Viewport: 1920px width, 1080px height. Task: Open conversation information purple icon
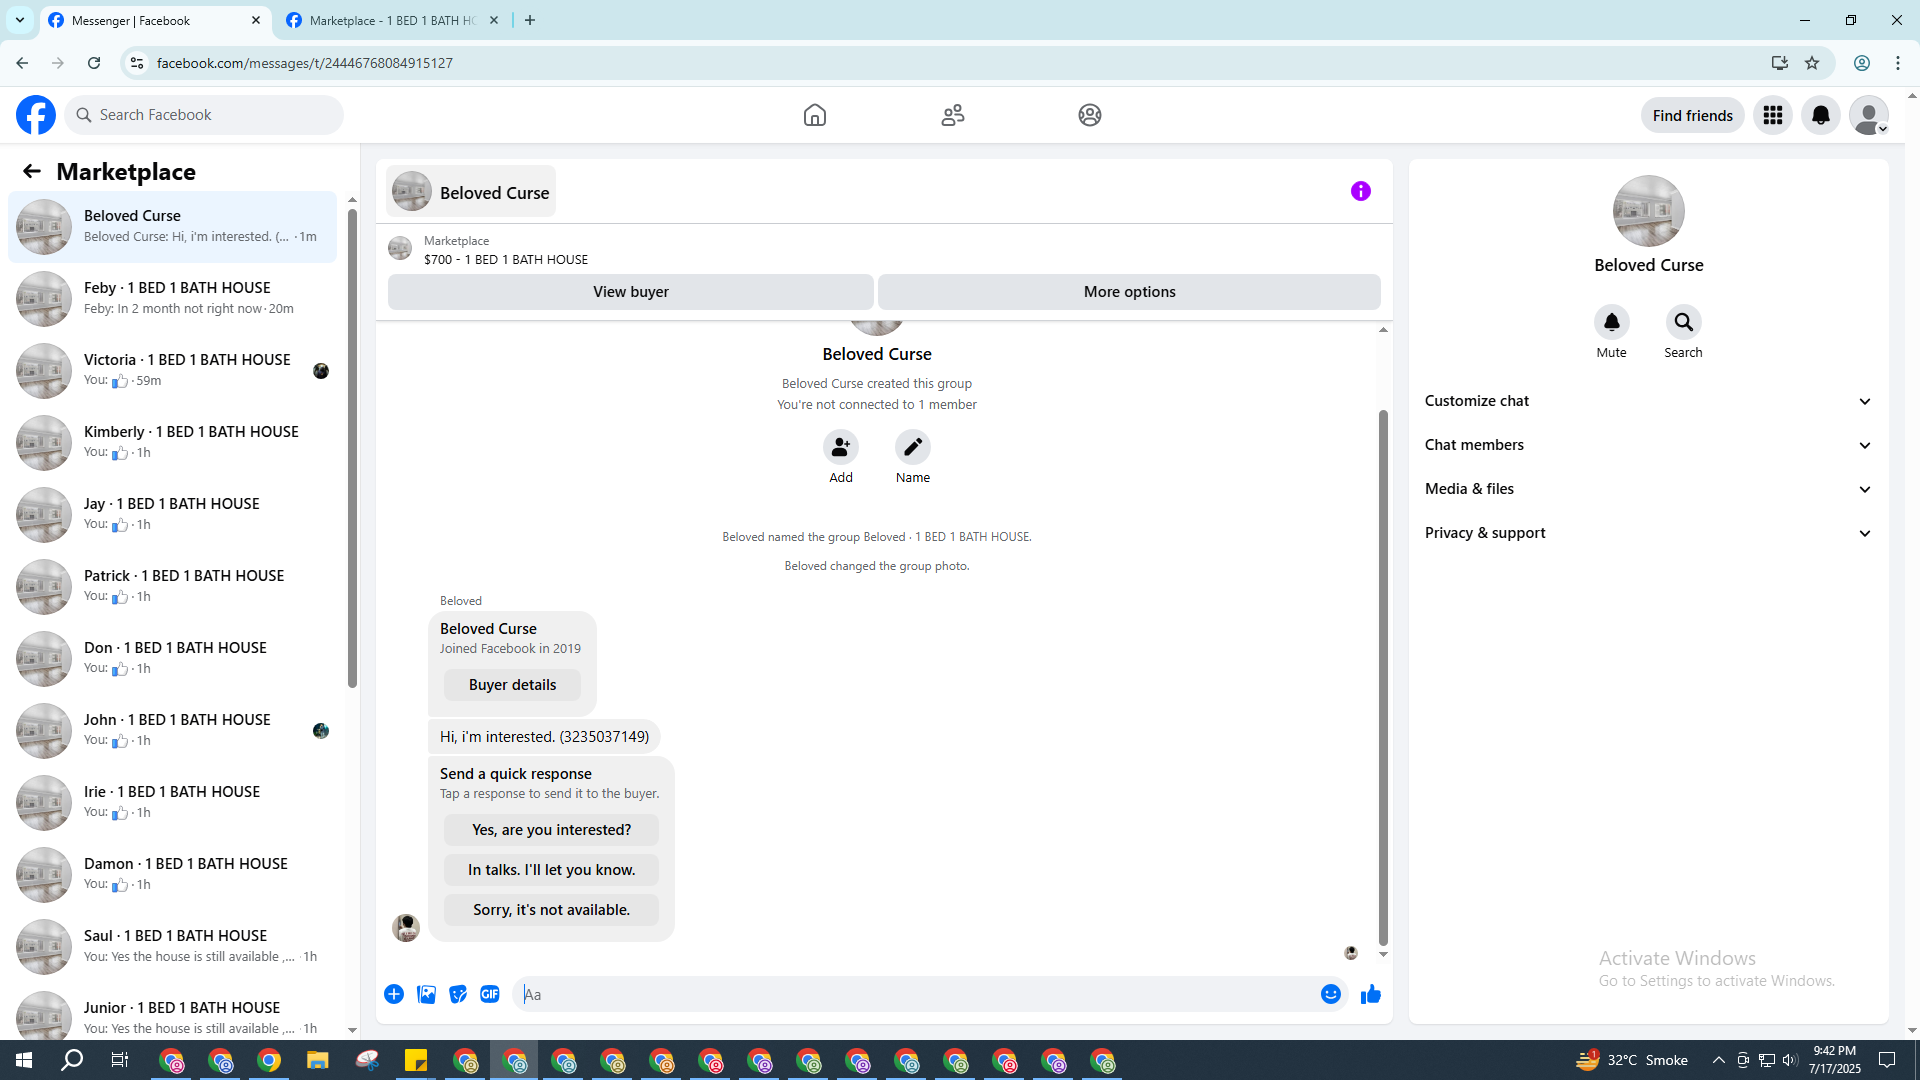click(x=1361, y=191)
